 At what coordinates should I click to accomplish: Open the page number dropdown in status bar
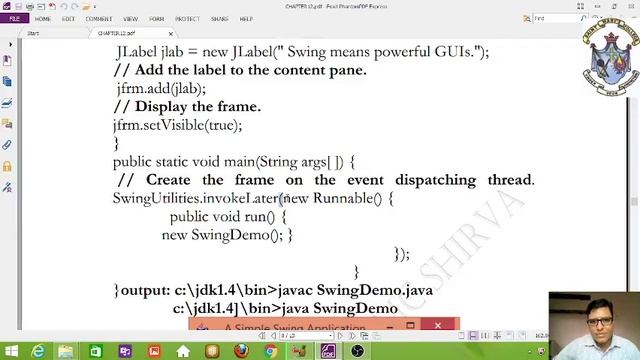[330, 336]
